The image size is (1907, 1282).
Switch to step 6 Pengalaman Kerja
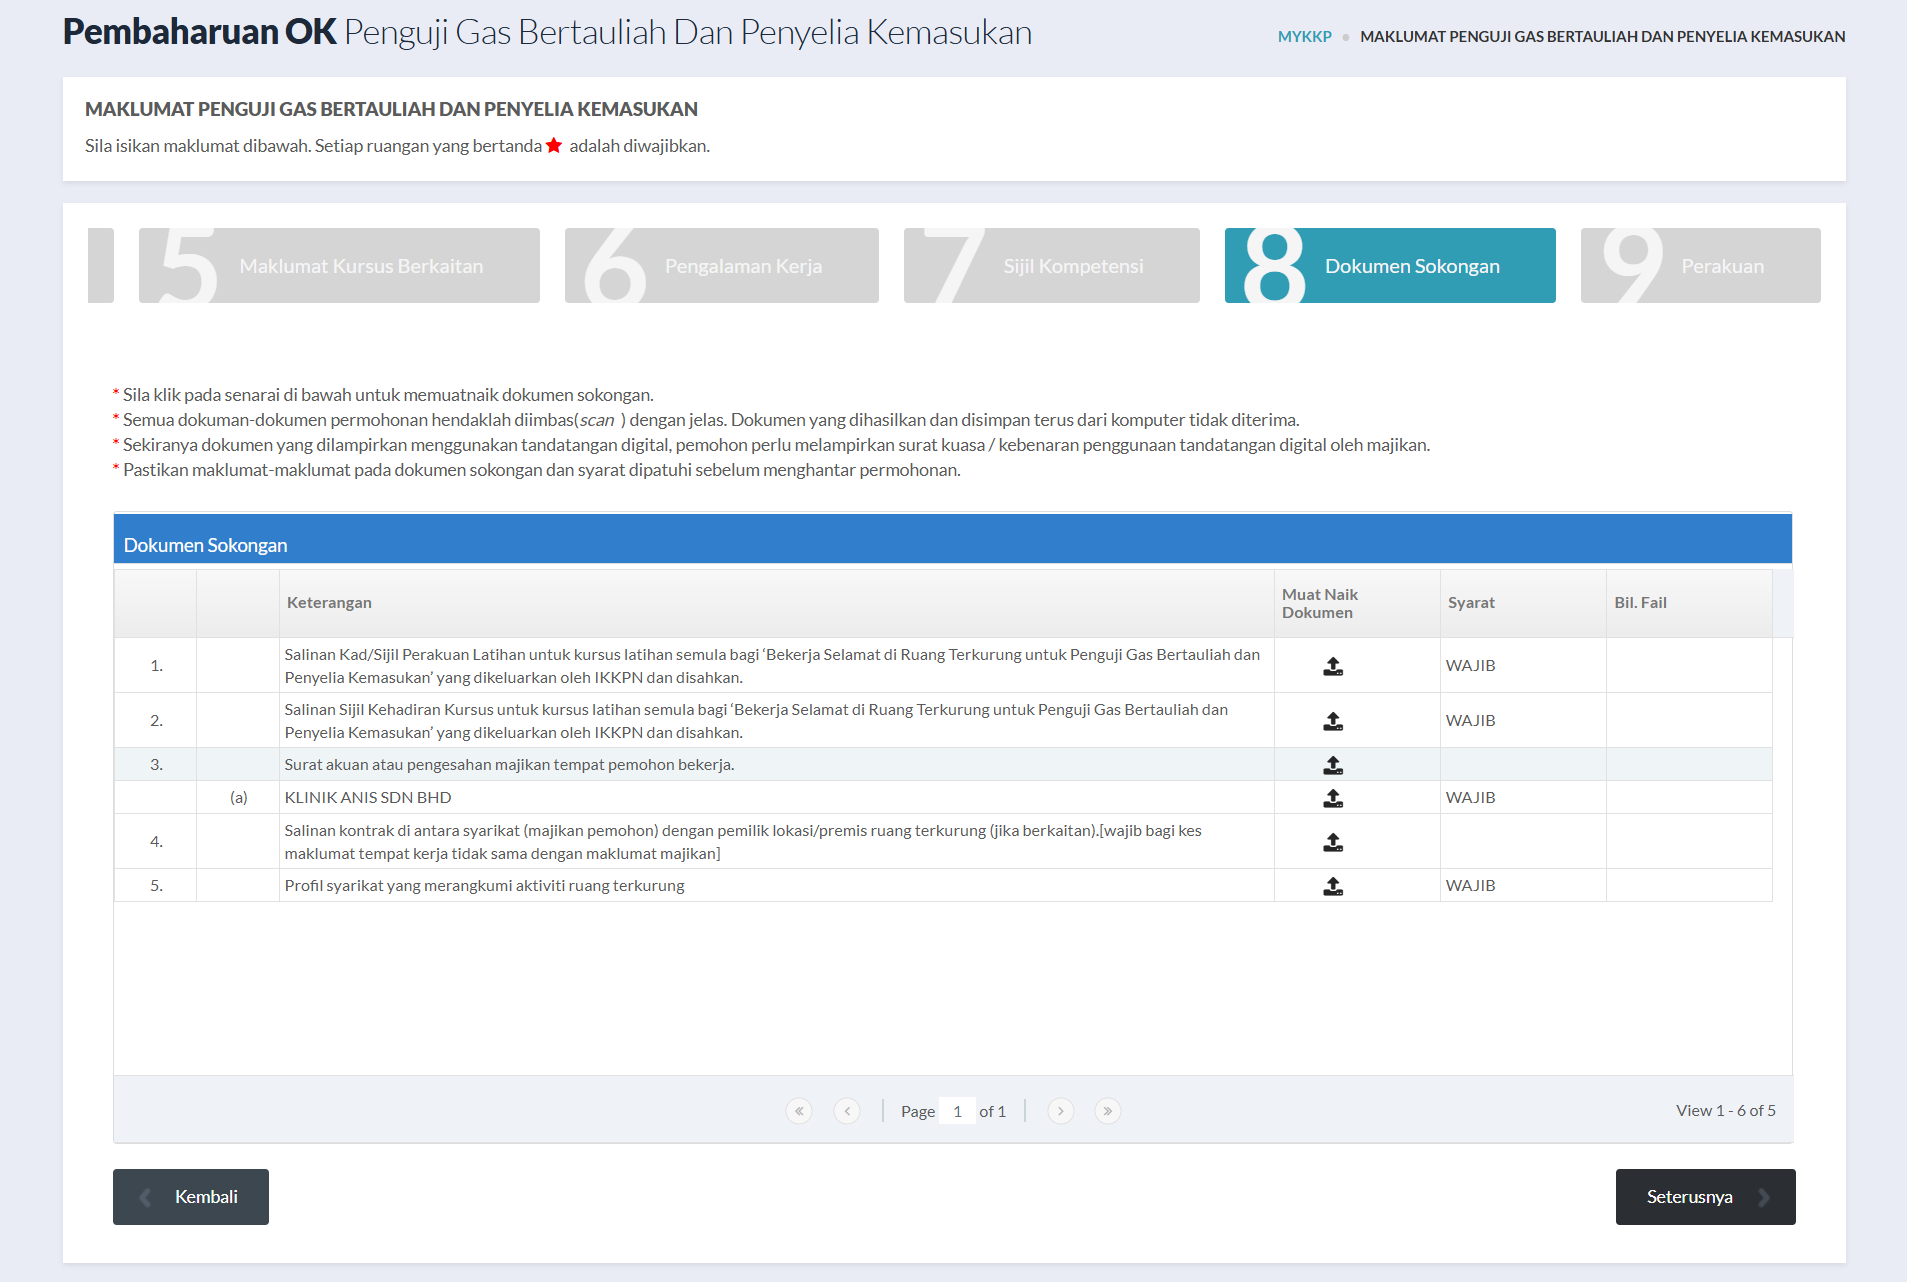click(721, 266)
